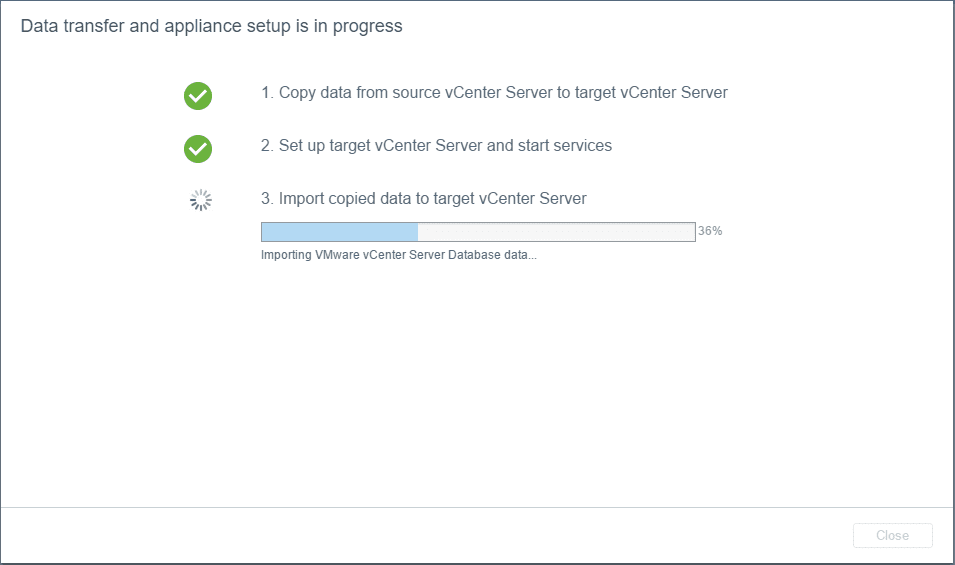The image size is (955, 565).
Task: Click the number '2.' of the second step
Action: tap(267, 145)
